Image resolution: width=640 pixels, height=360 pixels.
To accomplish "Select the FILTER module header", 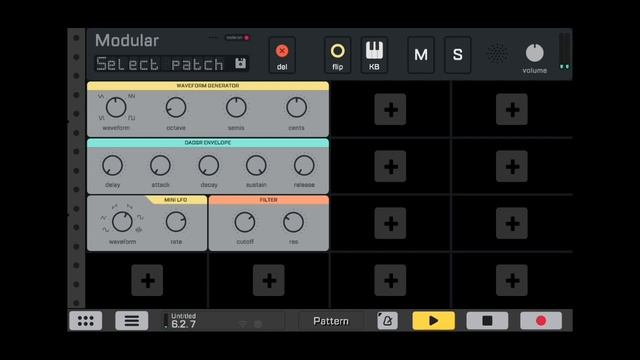I will pos(269,200).
